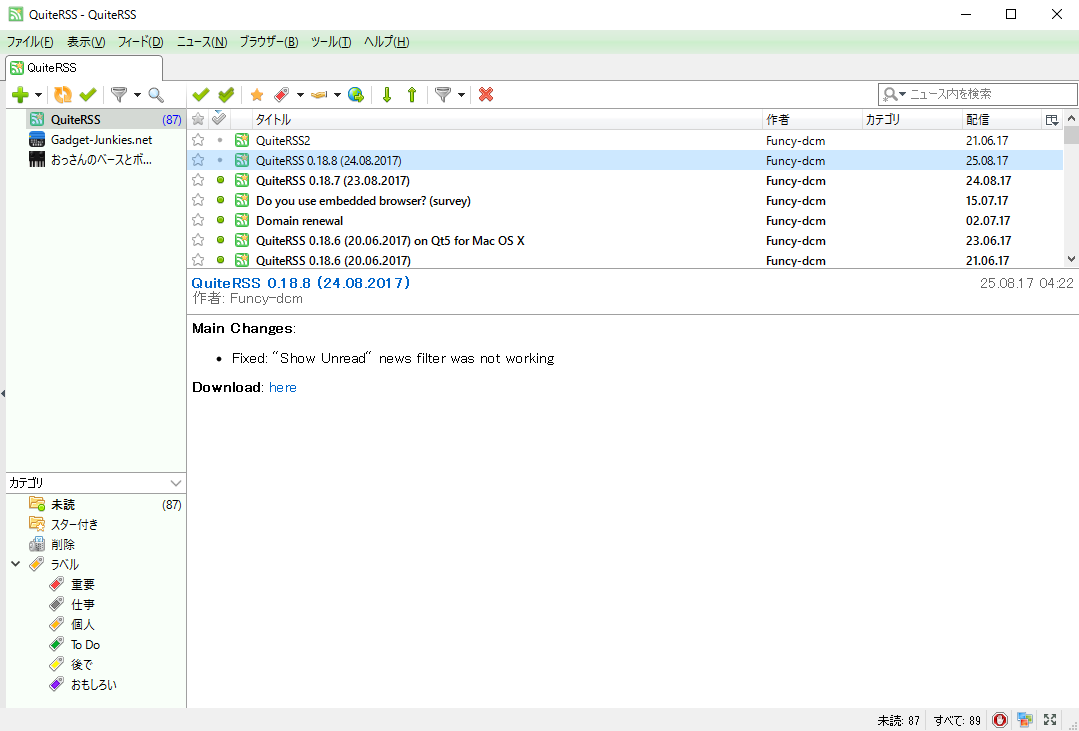Open the label tag dropdown arrow

(x=300, y=95)
